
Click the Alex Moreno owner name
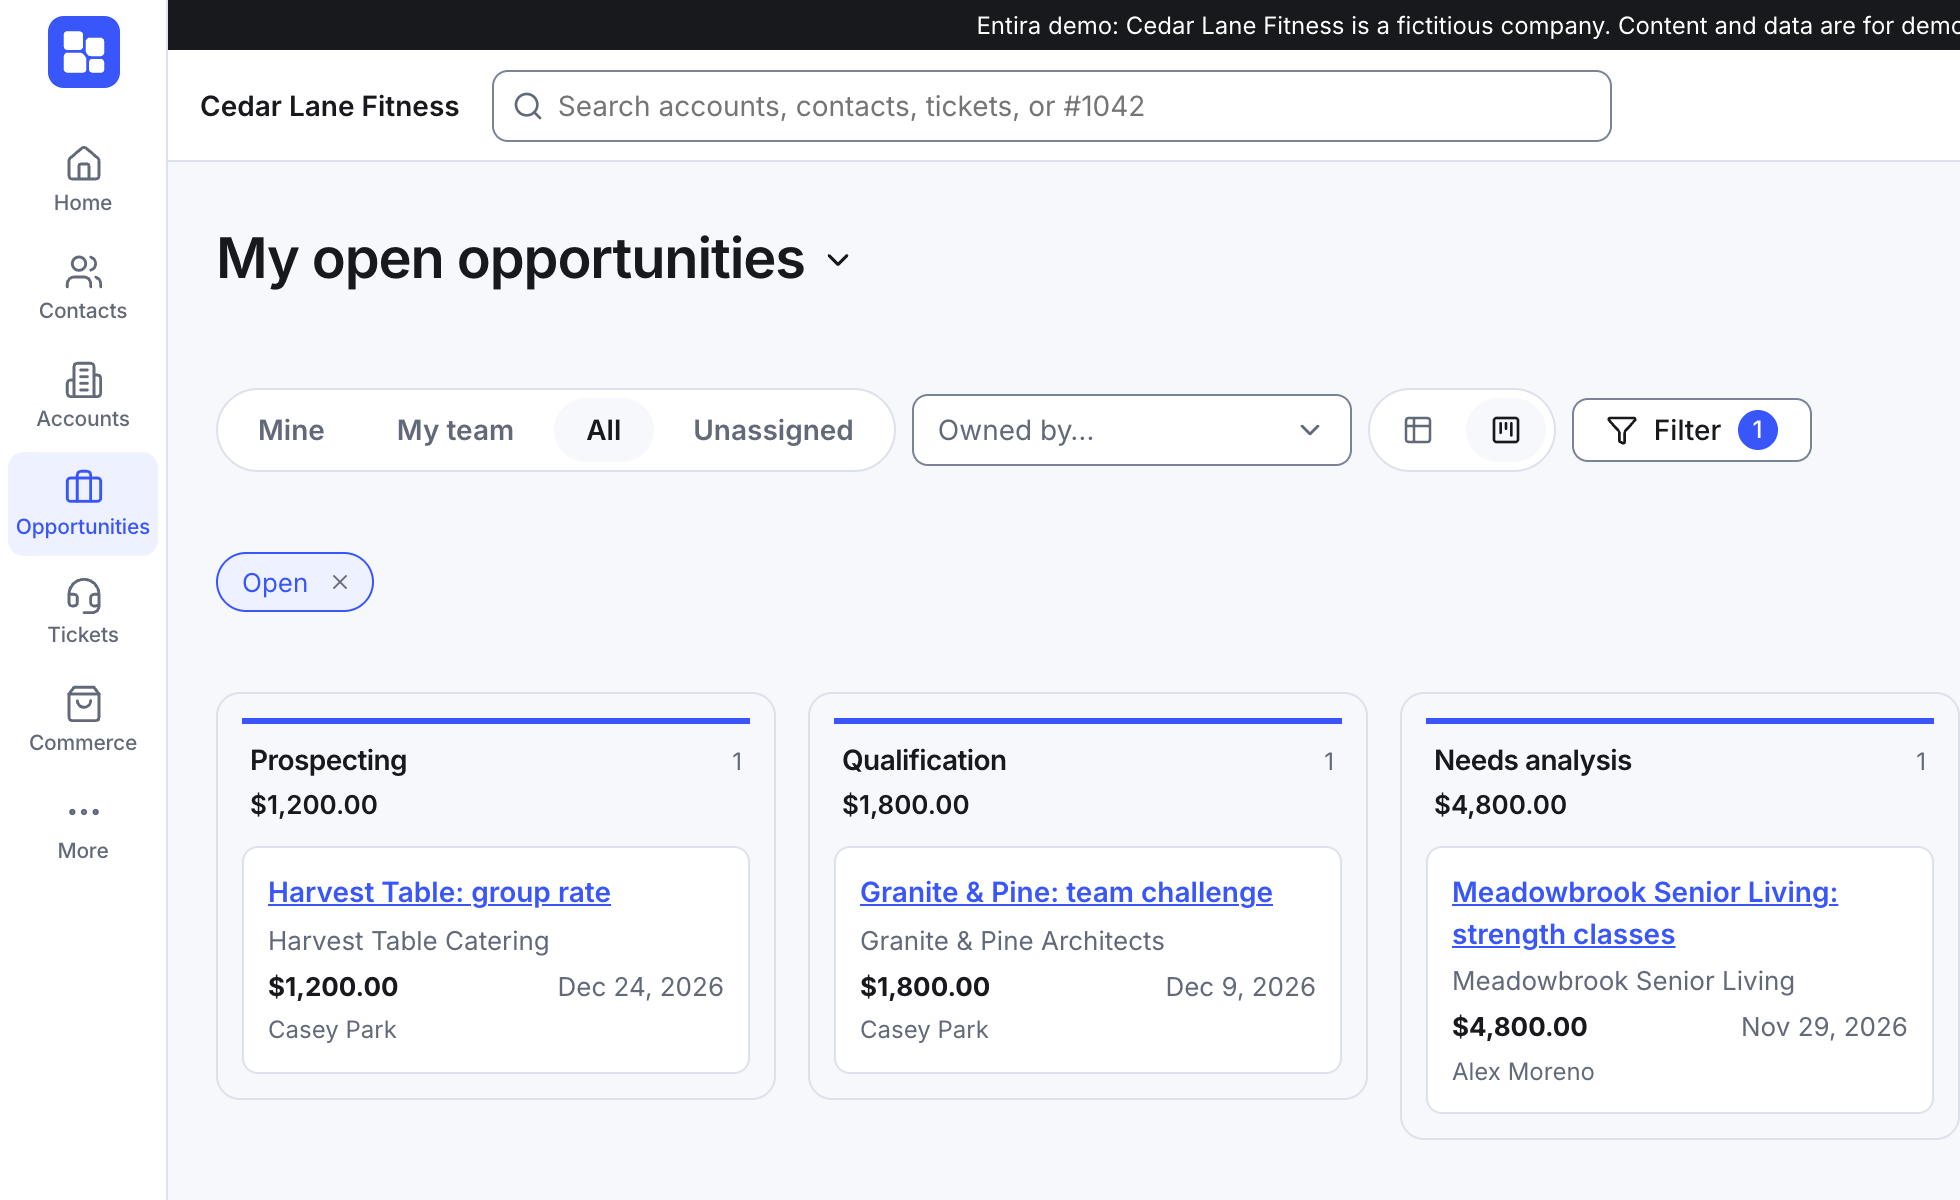pos(1523,1072)
